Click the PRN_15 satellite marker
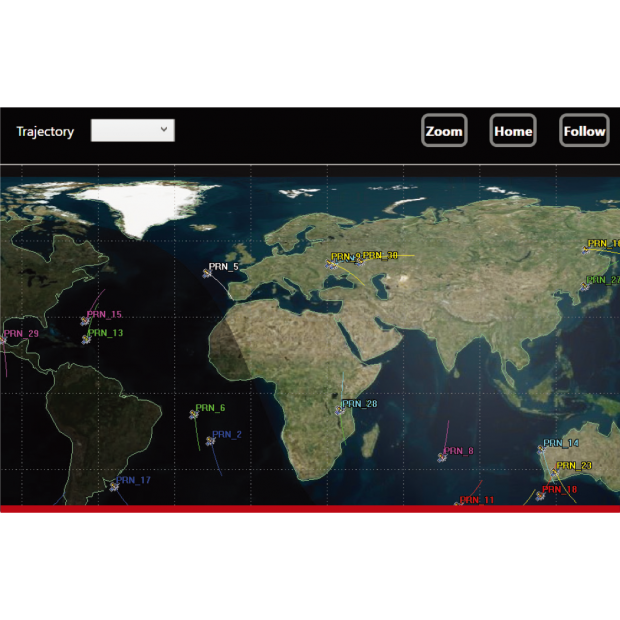620x620 pixels. pos(86,322)
